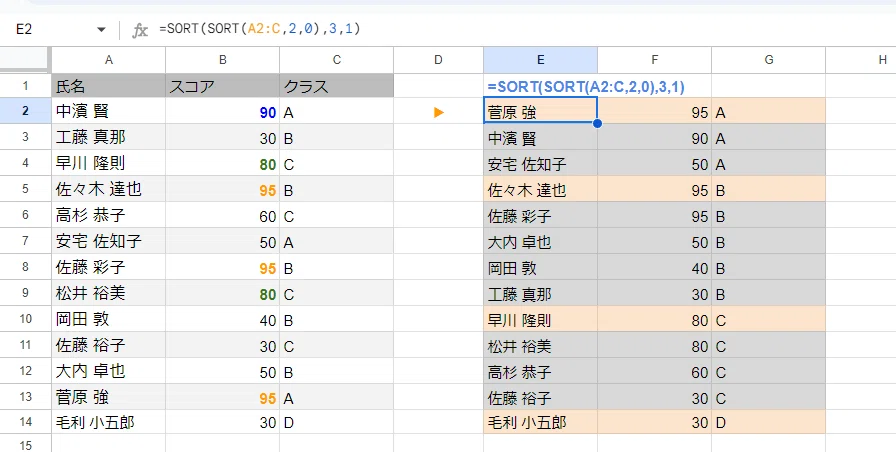896x452 pixels.
Task: Click score 40 in column F
Action: pyautogui.click(x=699, y=269)
